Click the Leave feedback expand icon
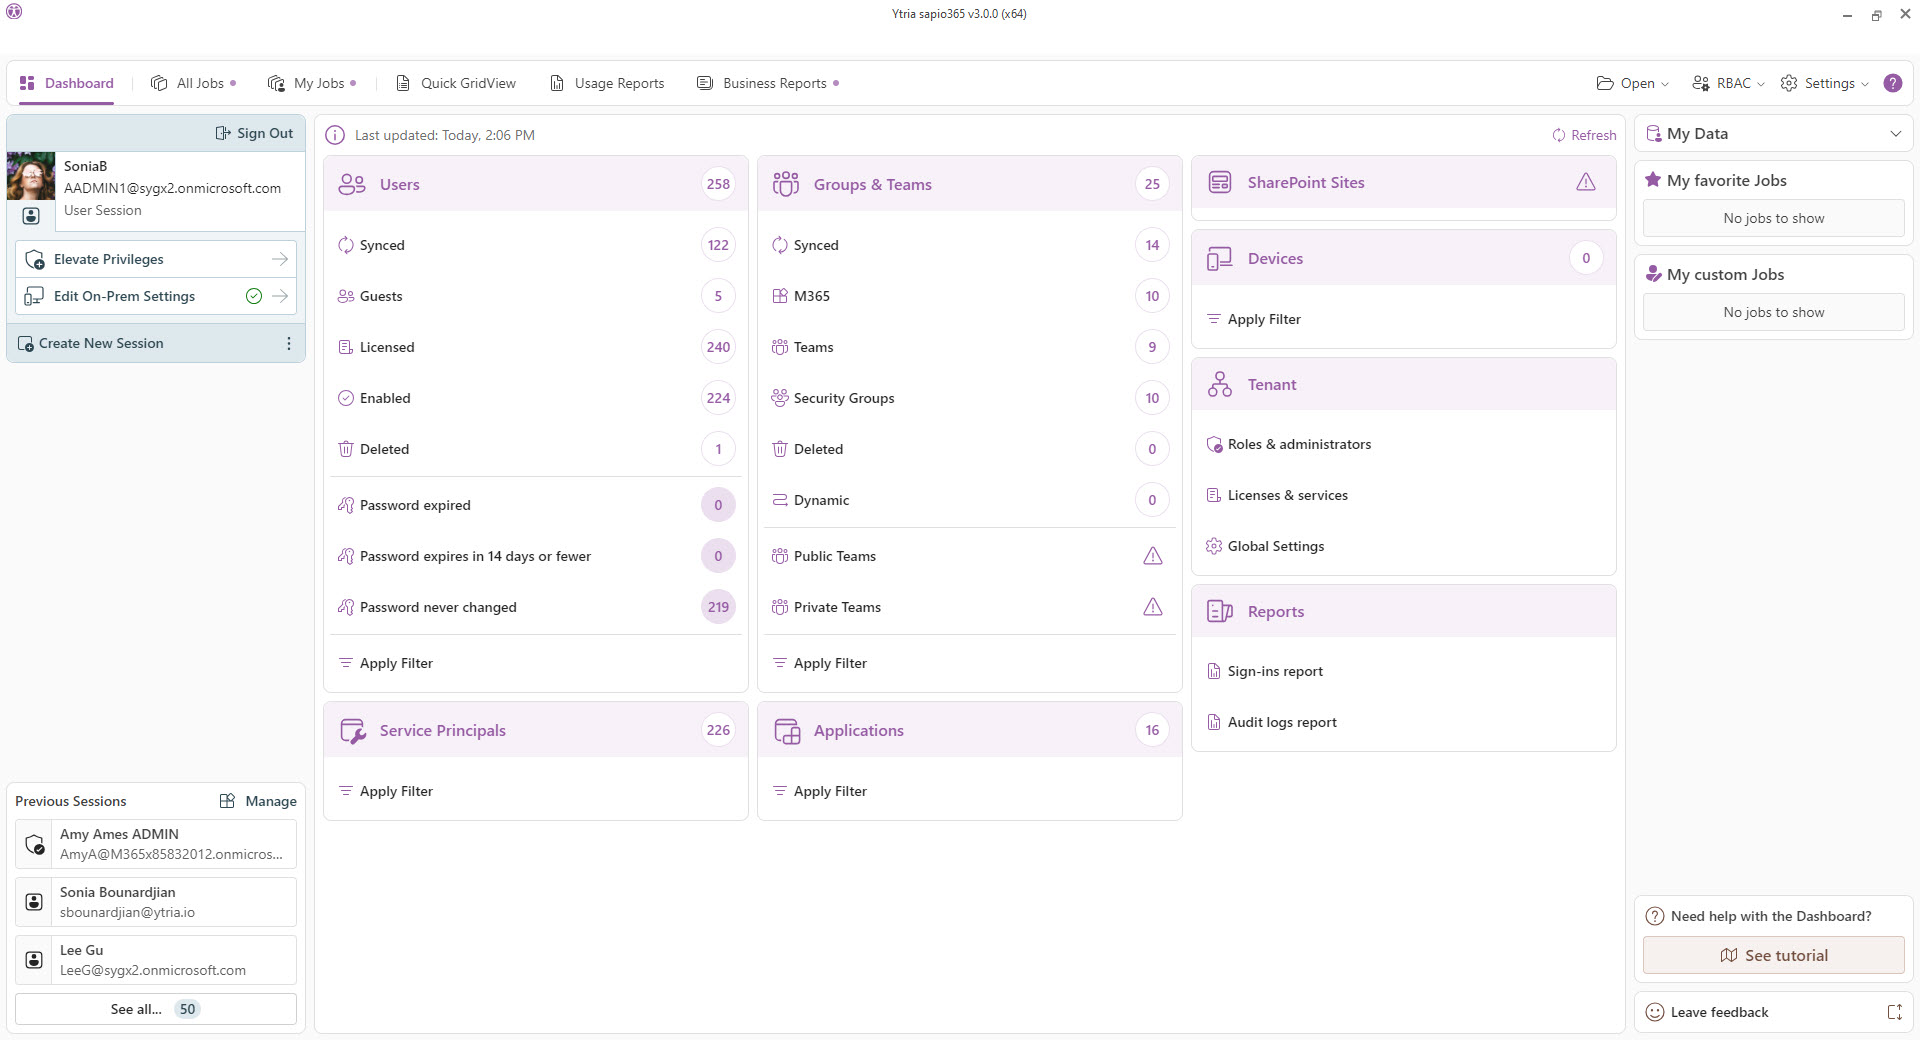 click(1894, 1012)
